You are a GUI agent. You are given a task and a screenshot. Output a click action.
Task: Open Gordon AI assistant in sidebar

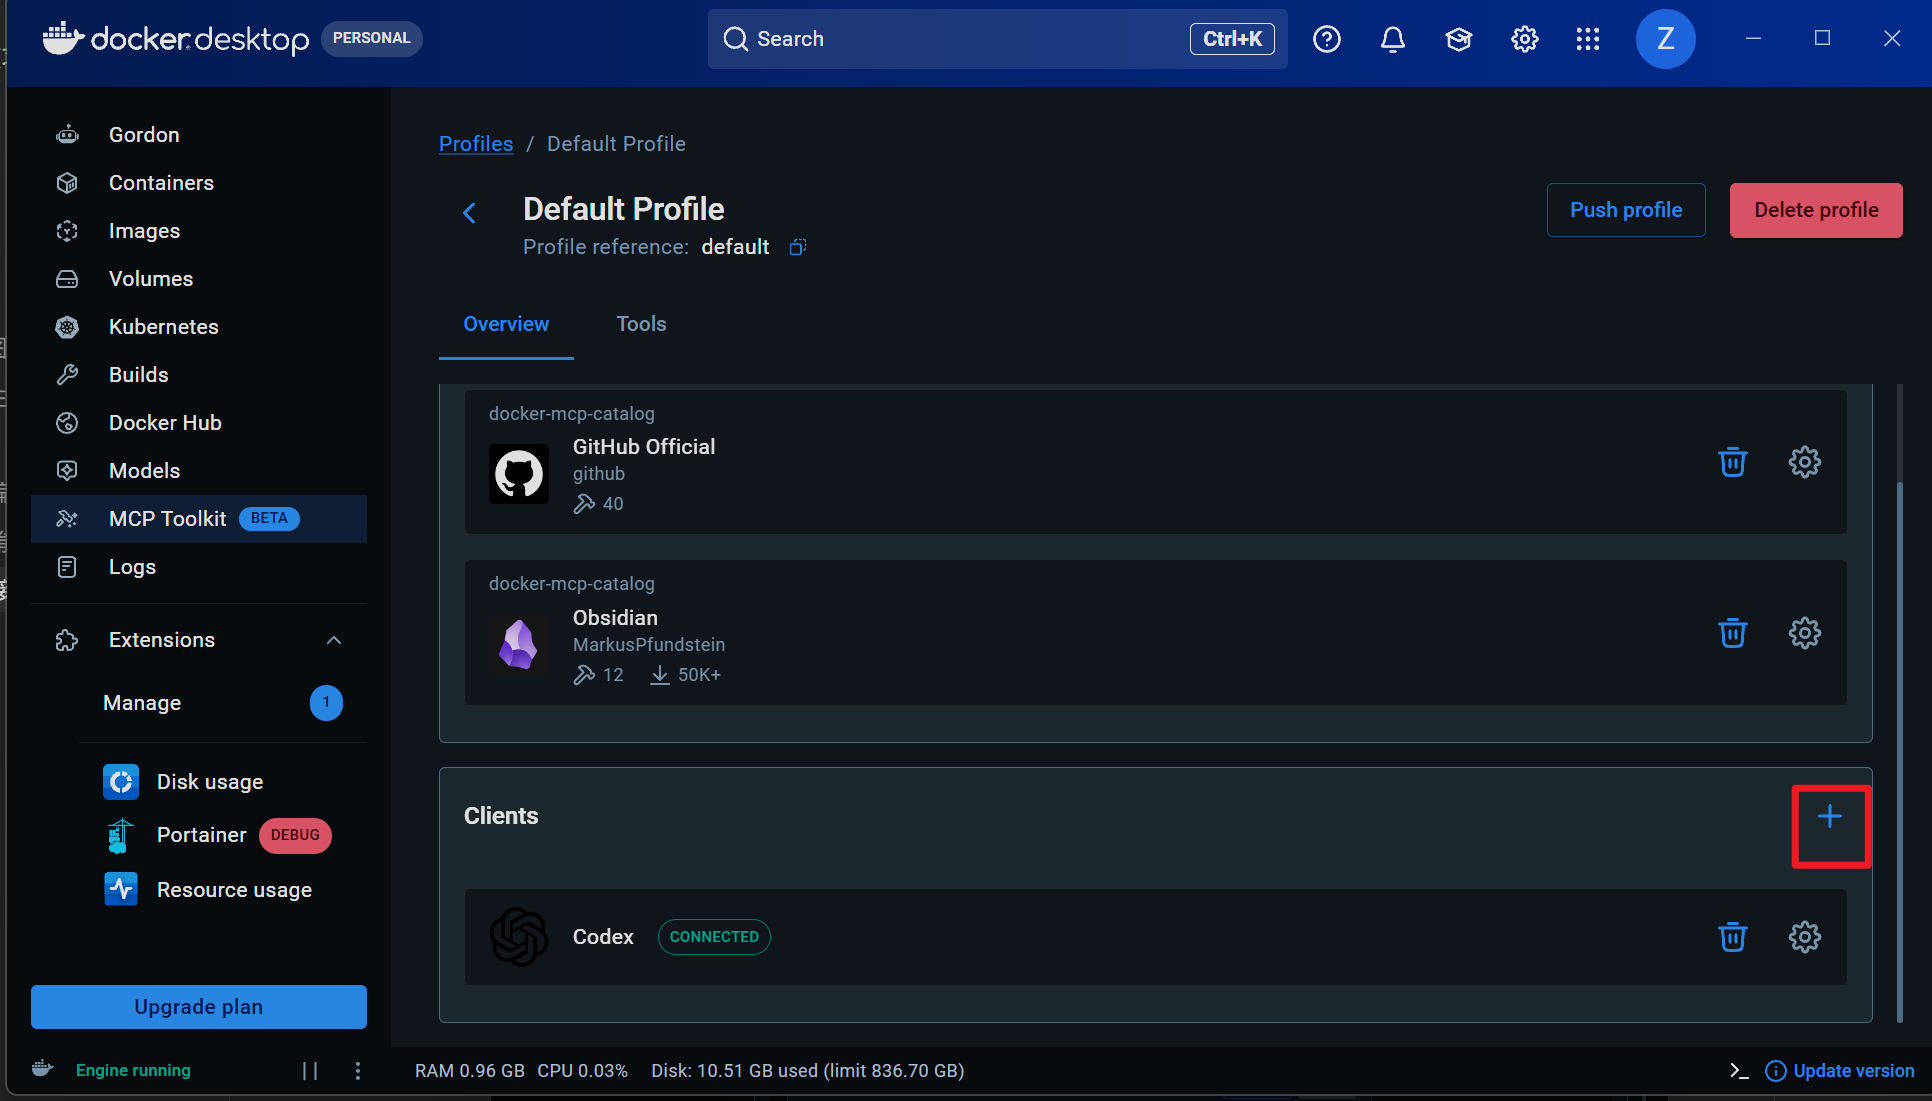(199, 135)
